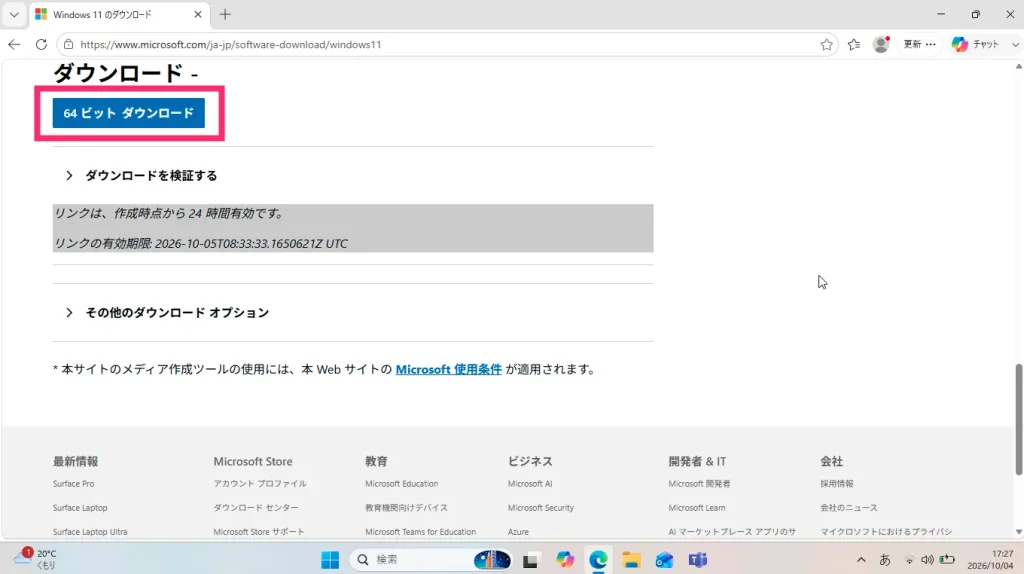Open Microsoft Learn footer link

(697, 508)
